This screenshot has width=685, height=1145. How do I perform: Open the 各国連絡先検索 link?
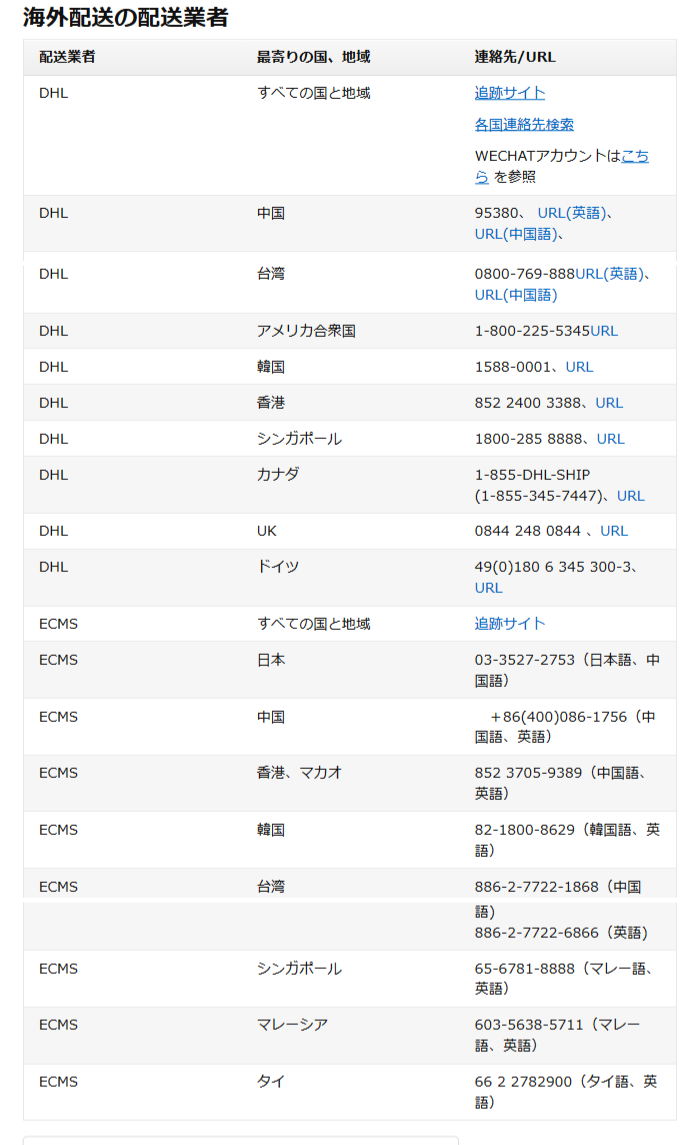524,124
